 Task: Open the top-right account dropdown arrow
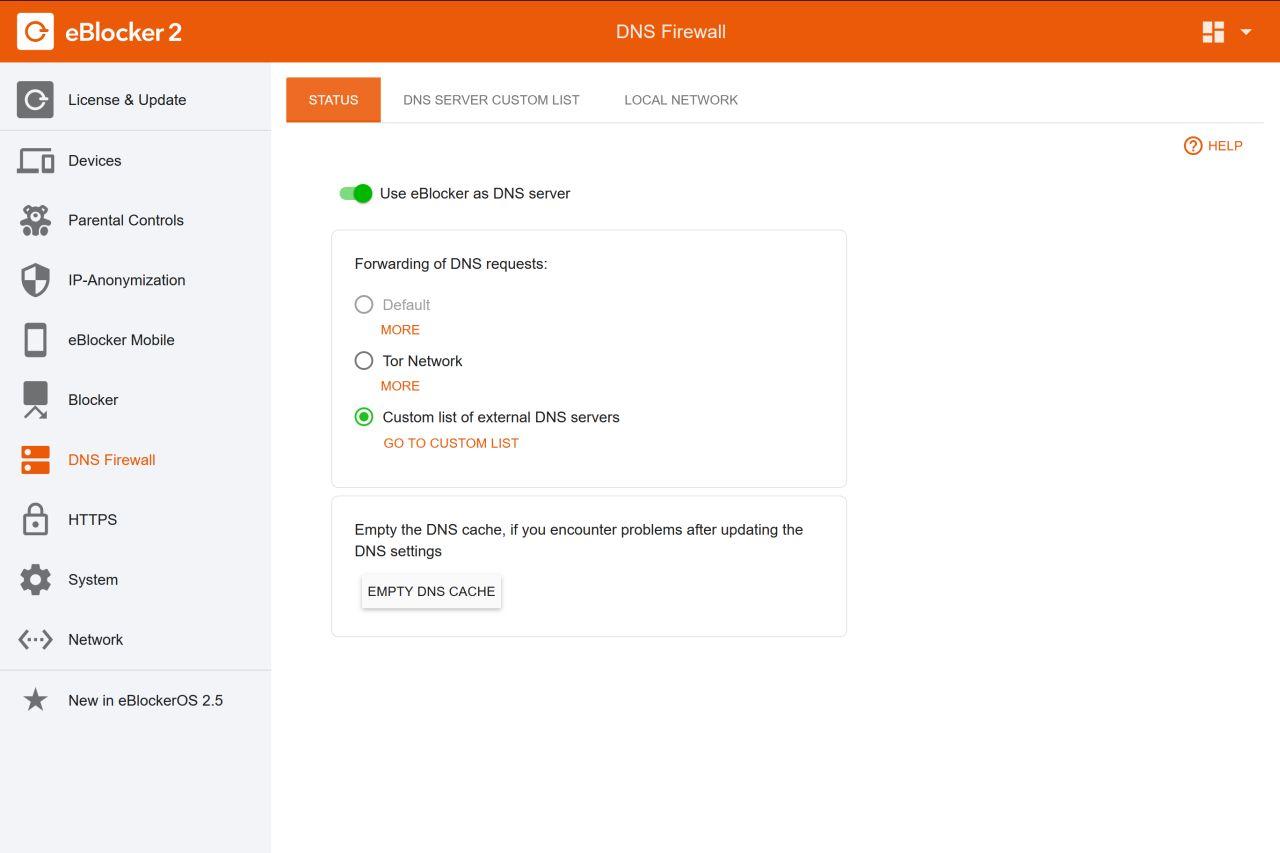pos(1246,31)
